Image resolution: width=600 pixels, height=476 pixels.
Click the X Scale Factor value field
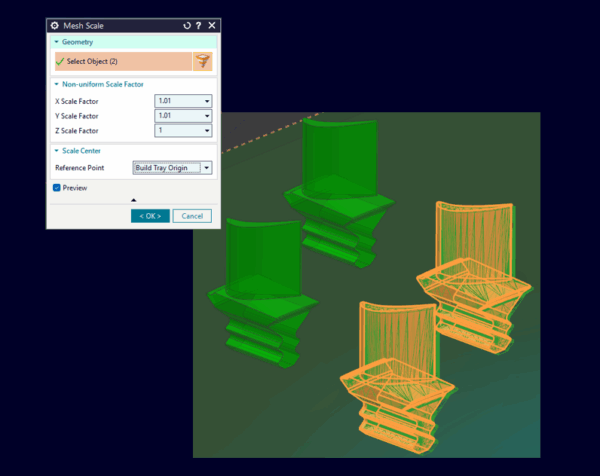[x=178, y=101]
